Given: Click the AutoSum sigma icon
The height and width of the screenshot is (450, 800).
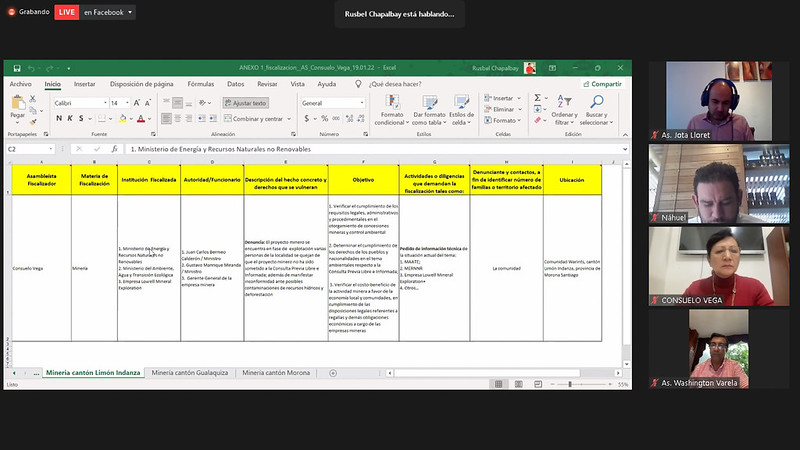Looking at the screenshot, I should coord(537,98).
